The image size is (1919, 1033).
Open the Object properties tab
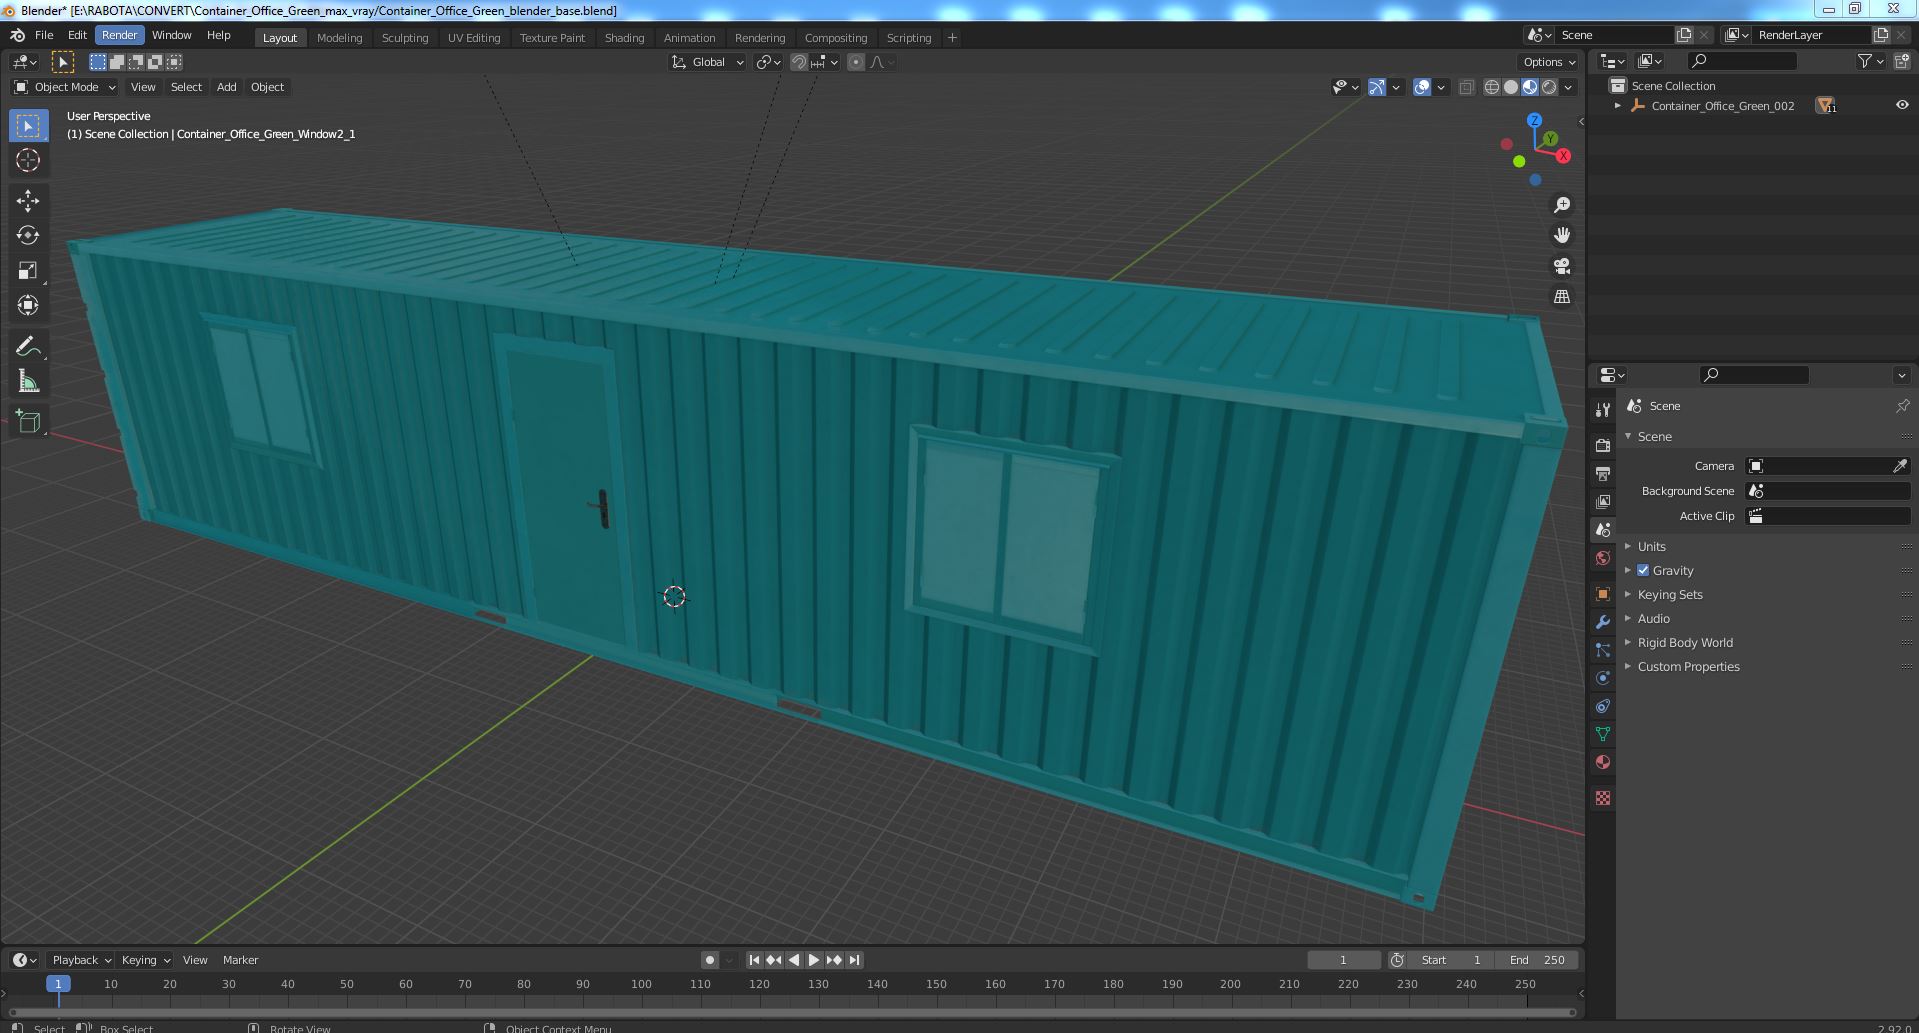coord(1603,594)
